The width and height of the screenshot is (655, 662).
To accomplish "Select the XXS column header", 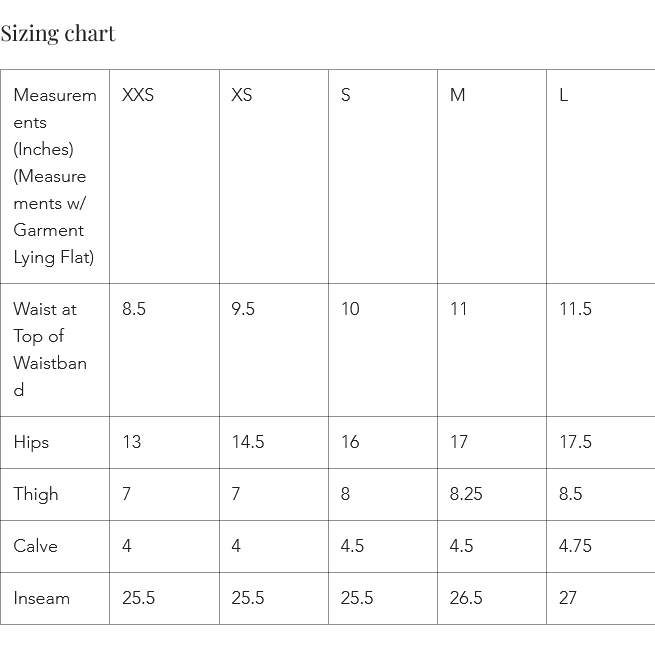I will (x=138, y=95).
